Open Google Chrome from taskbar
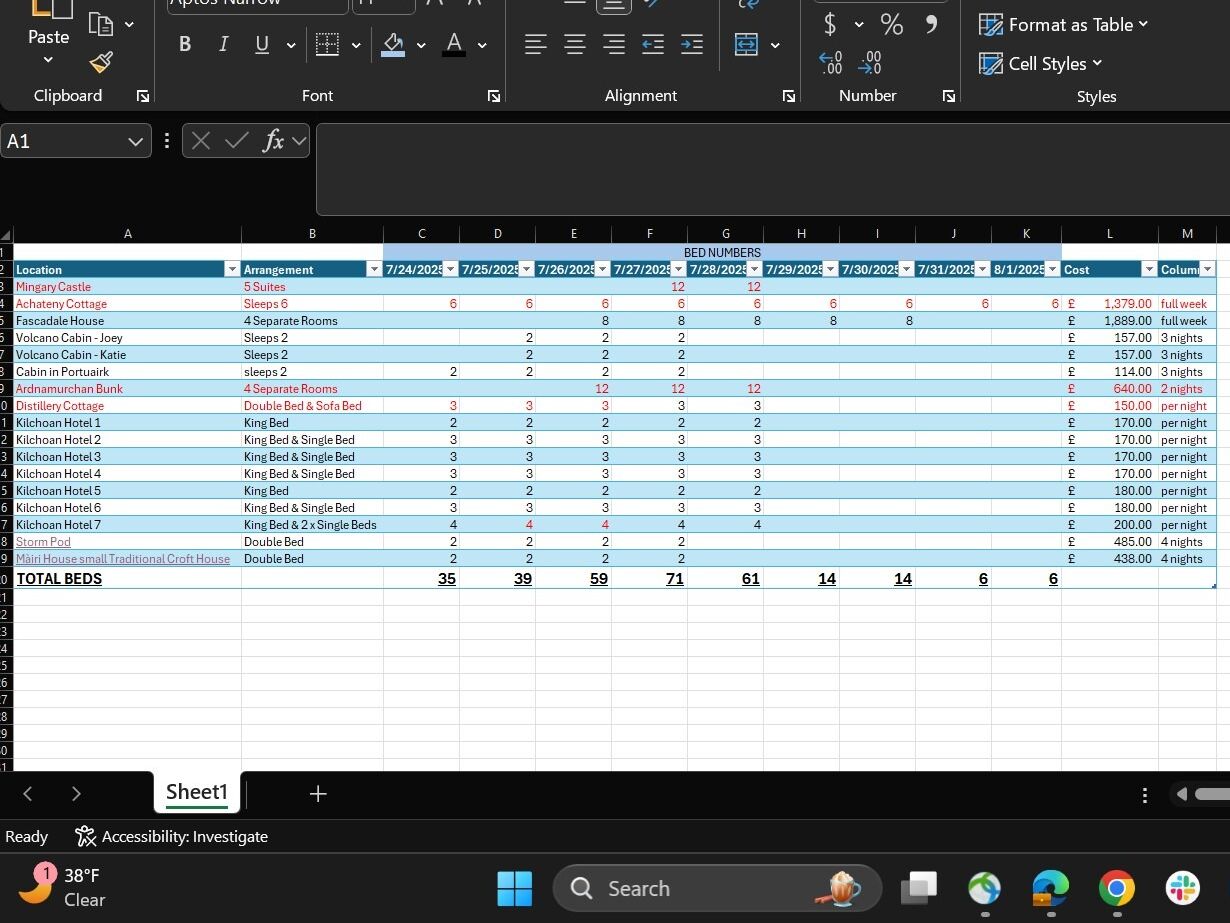Image resolution: width=1230 pixels, height=923 pixels. pos(1116,888)
